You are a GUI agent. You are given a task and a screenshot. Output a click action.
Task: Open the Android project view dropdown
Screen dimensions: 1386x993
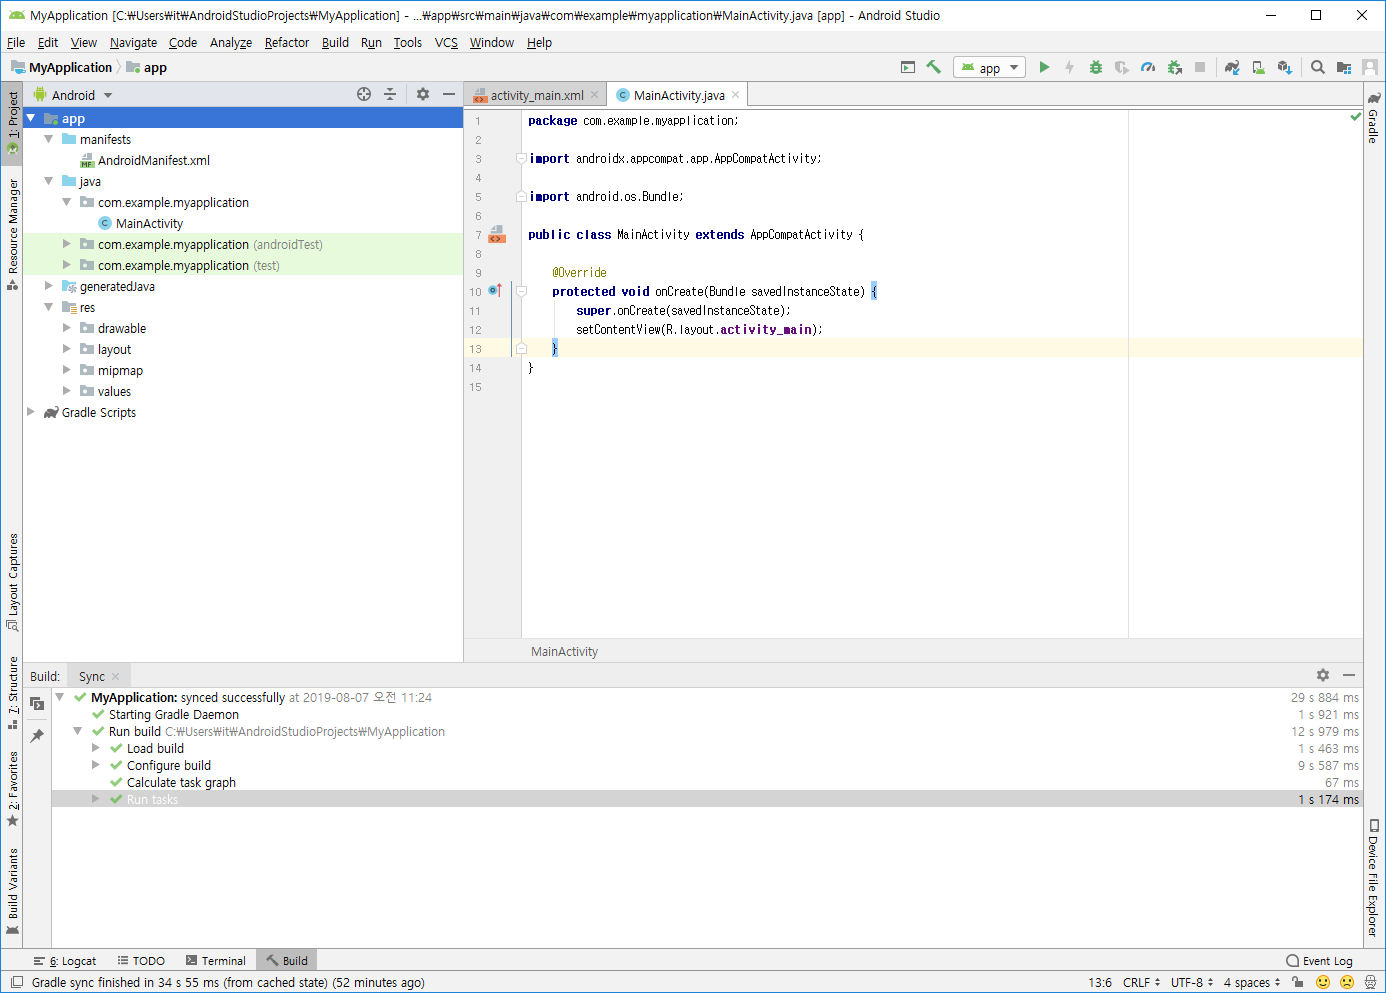75,95
